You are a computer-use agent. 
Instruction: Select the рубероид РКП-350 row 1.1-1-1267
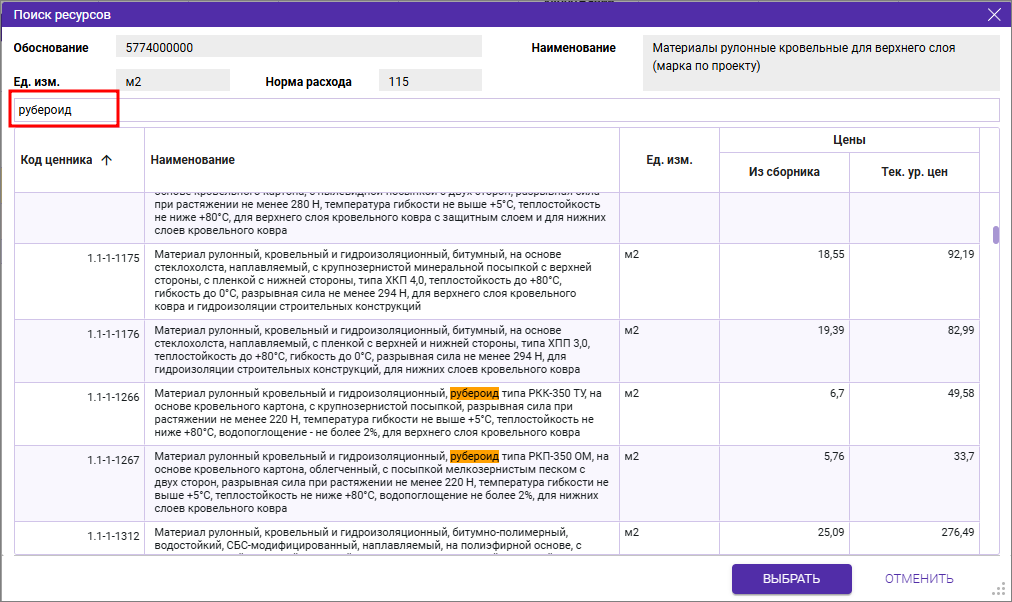click(380, 483)
